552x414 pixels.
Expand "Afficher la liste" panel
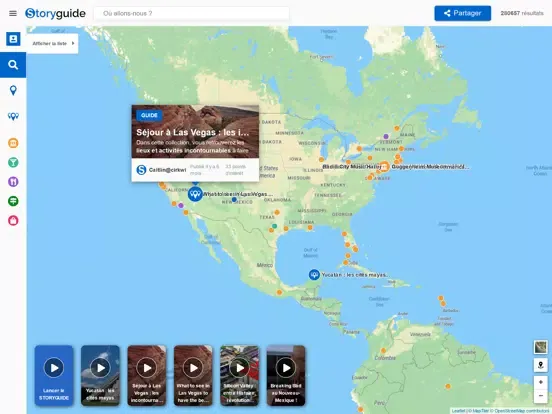53,43
